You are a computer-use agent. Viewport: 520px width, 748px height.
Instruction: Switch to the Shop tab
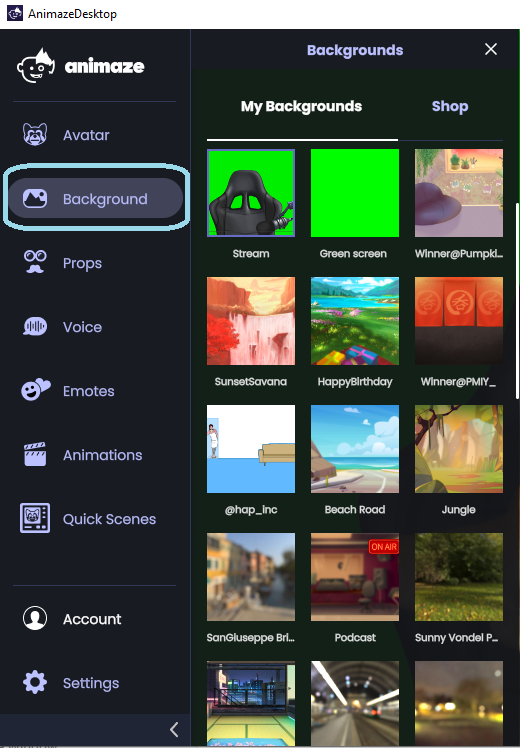[x=450, y=106]
